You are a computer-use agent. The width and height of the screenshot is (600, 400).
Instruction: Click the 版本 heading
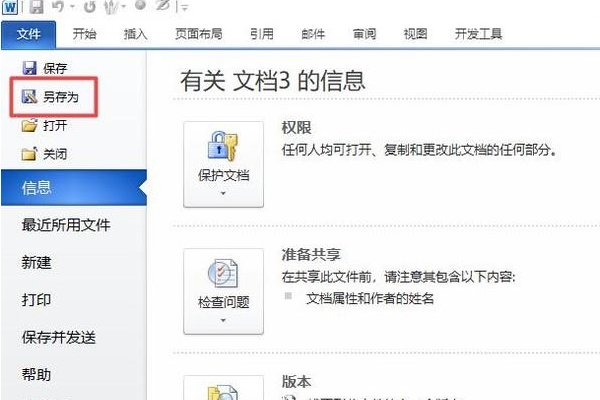coord(296,381)
